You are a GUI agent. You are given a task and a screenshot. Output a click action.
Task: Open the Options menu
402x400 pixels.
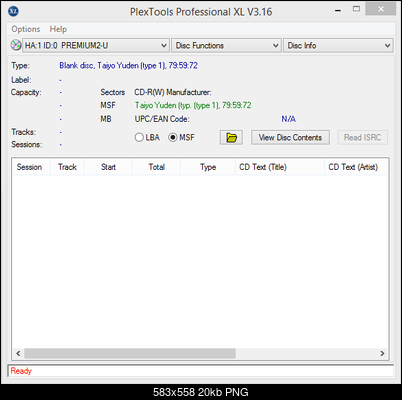point(26,29)
